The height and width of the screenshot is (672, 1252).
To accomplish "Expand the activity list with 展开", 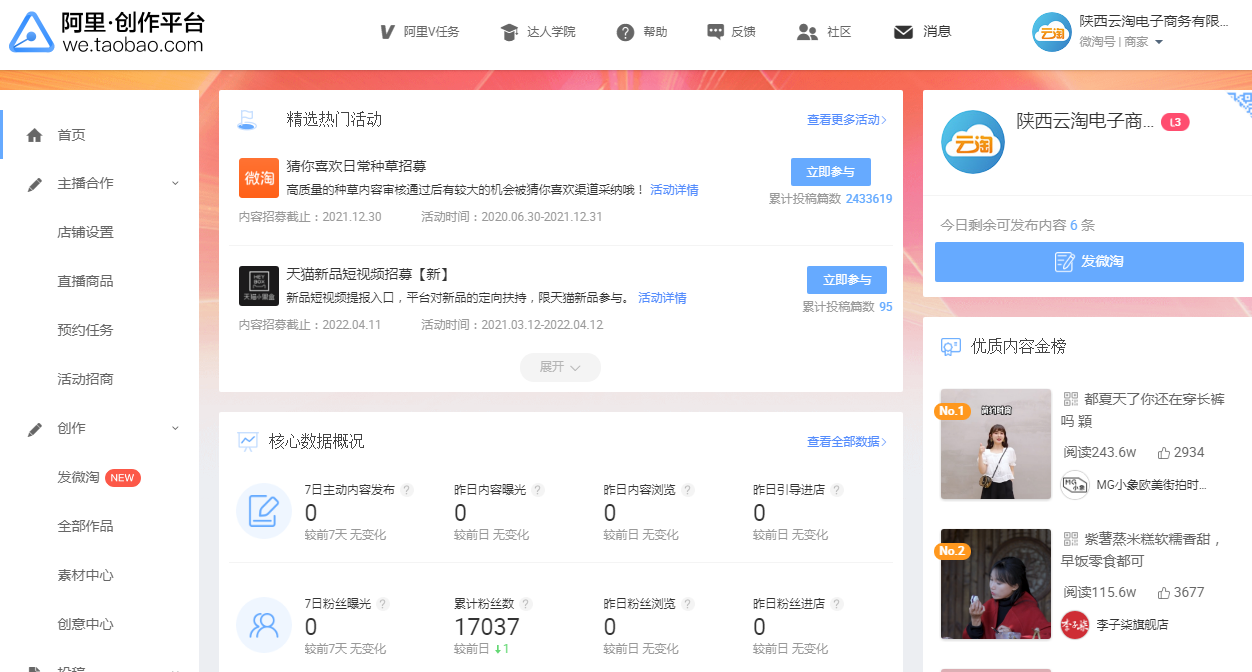I will pyautogui.click(x=560, y=367).
